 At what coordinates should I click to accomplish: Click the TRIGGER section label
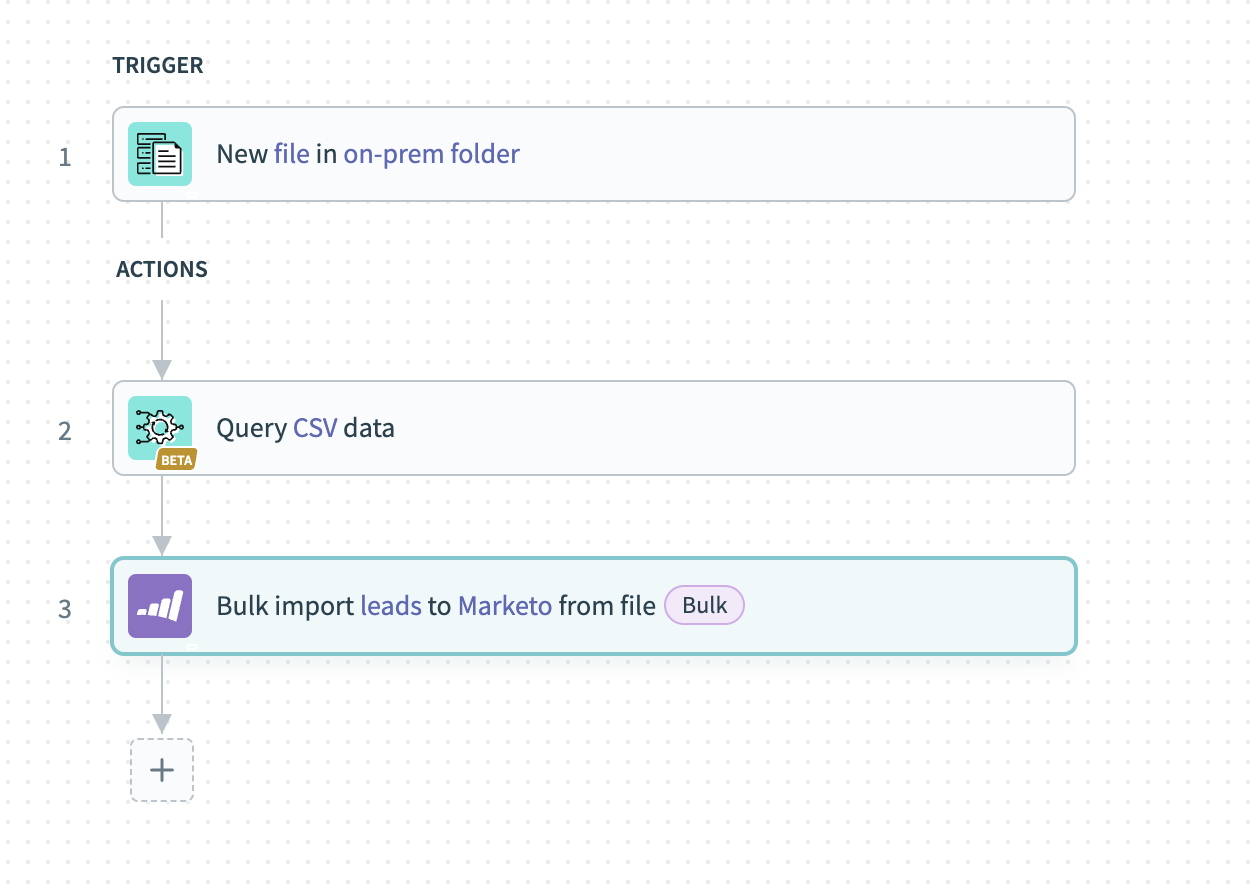click(157, 65)
